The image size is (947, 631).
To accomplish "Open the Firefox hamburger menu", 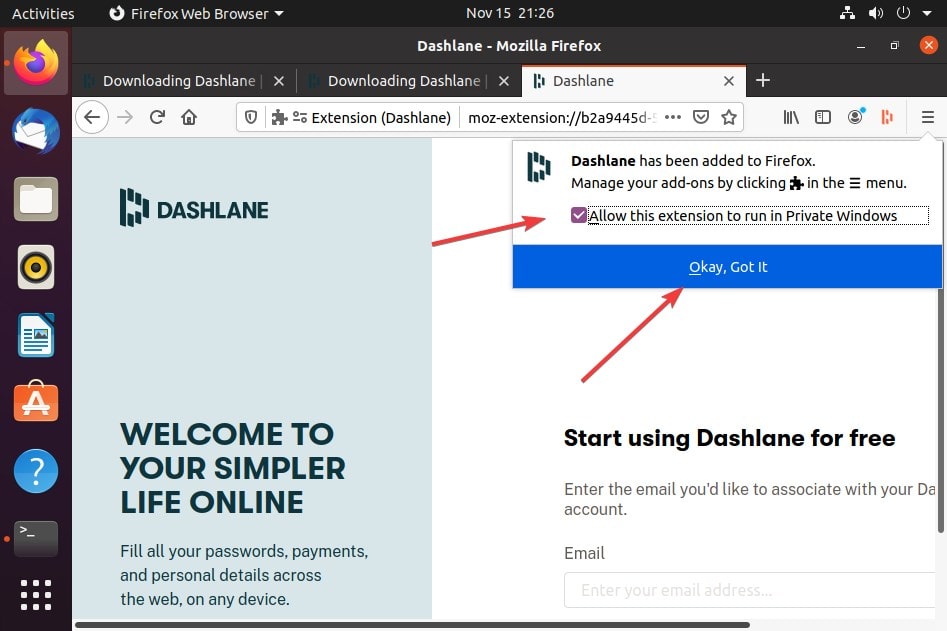I will (x=927, y=117).
